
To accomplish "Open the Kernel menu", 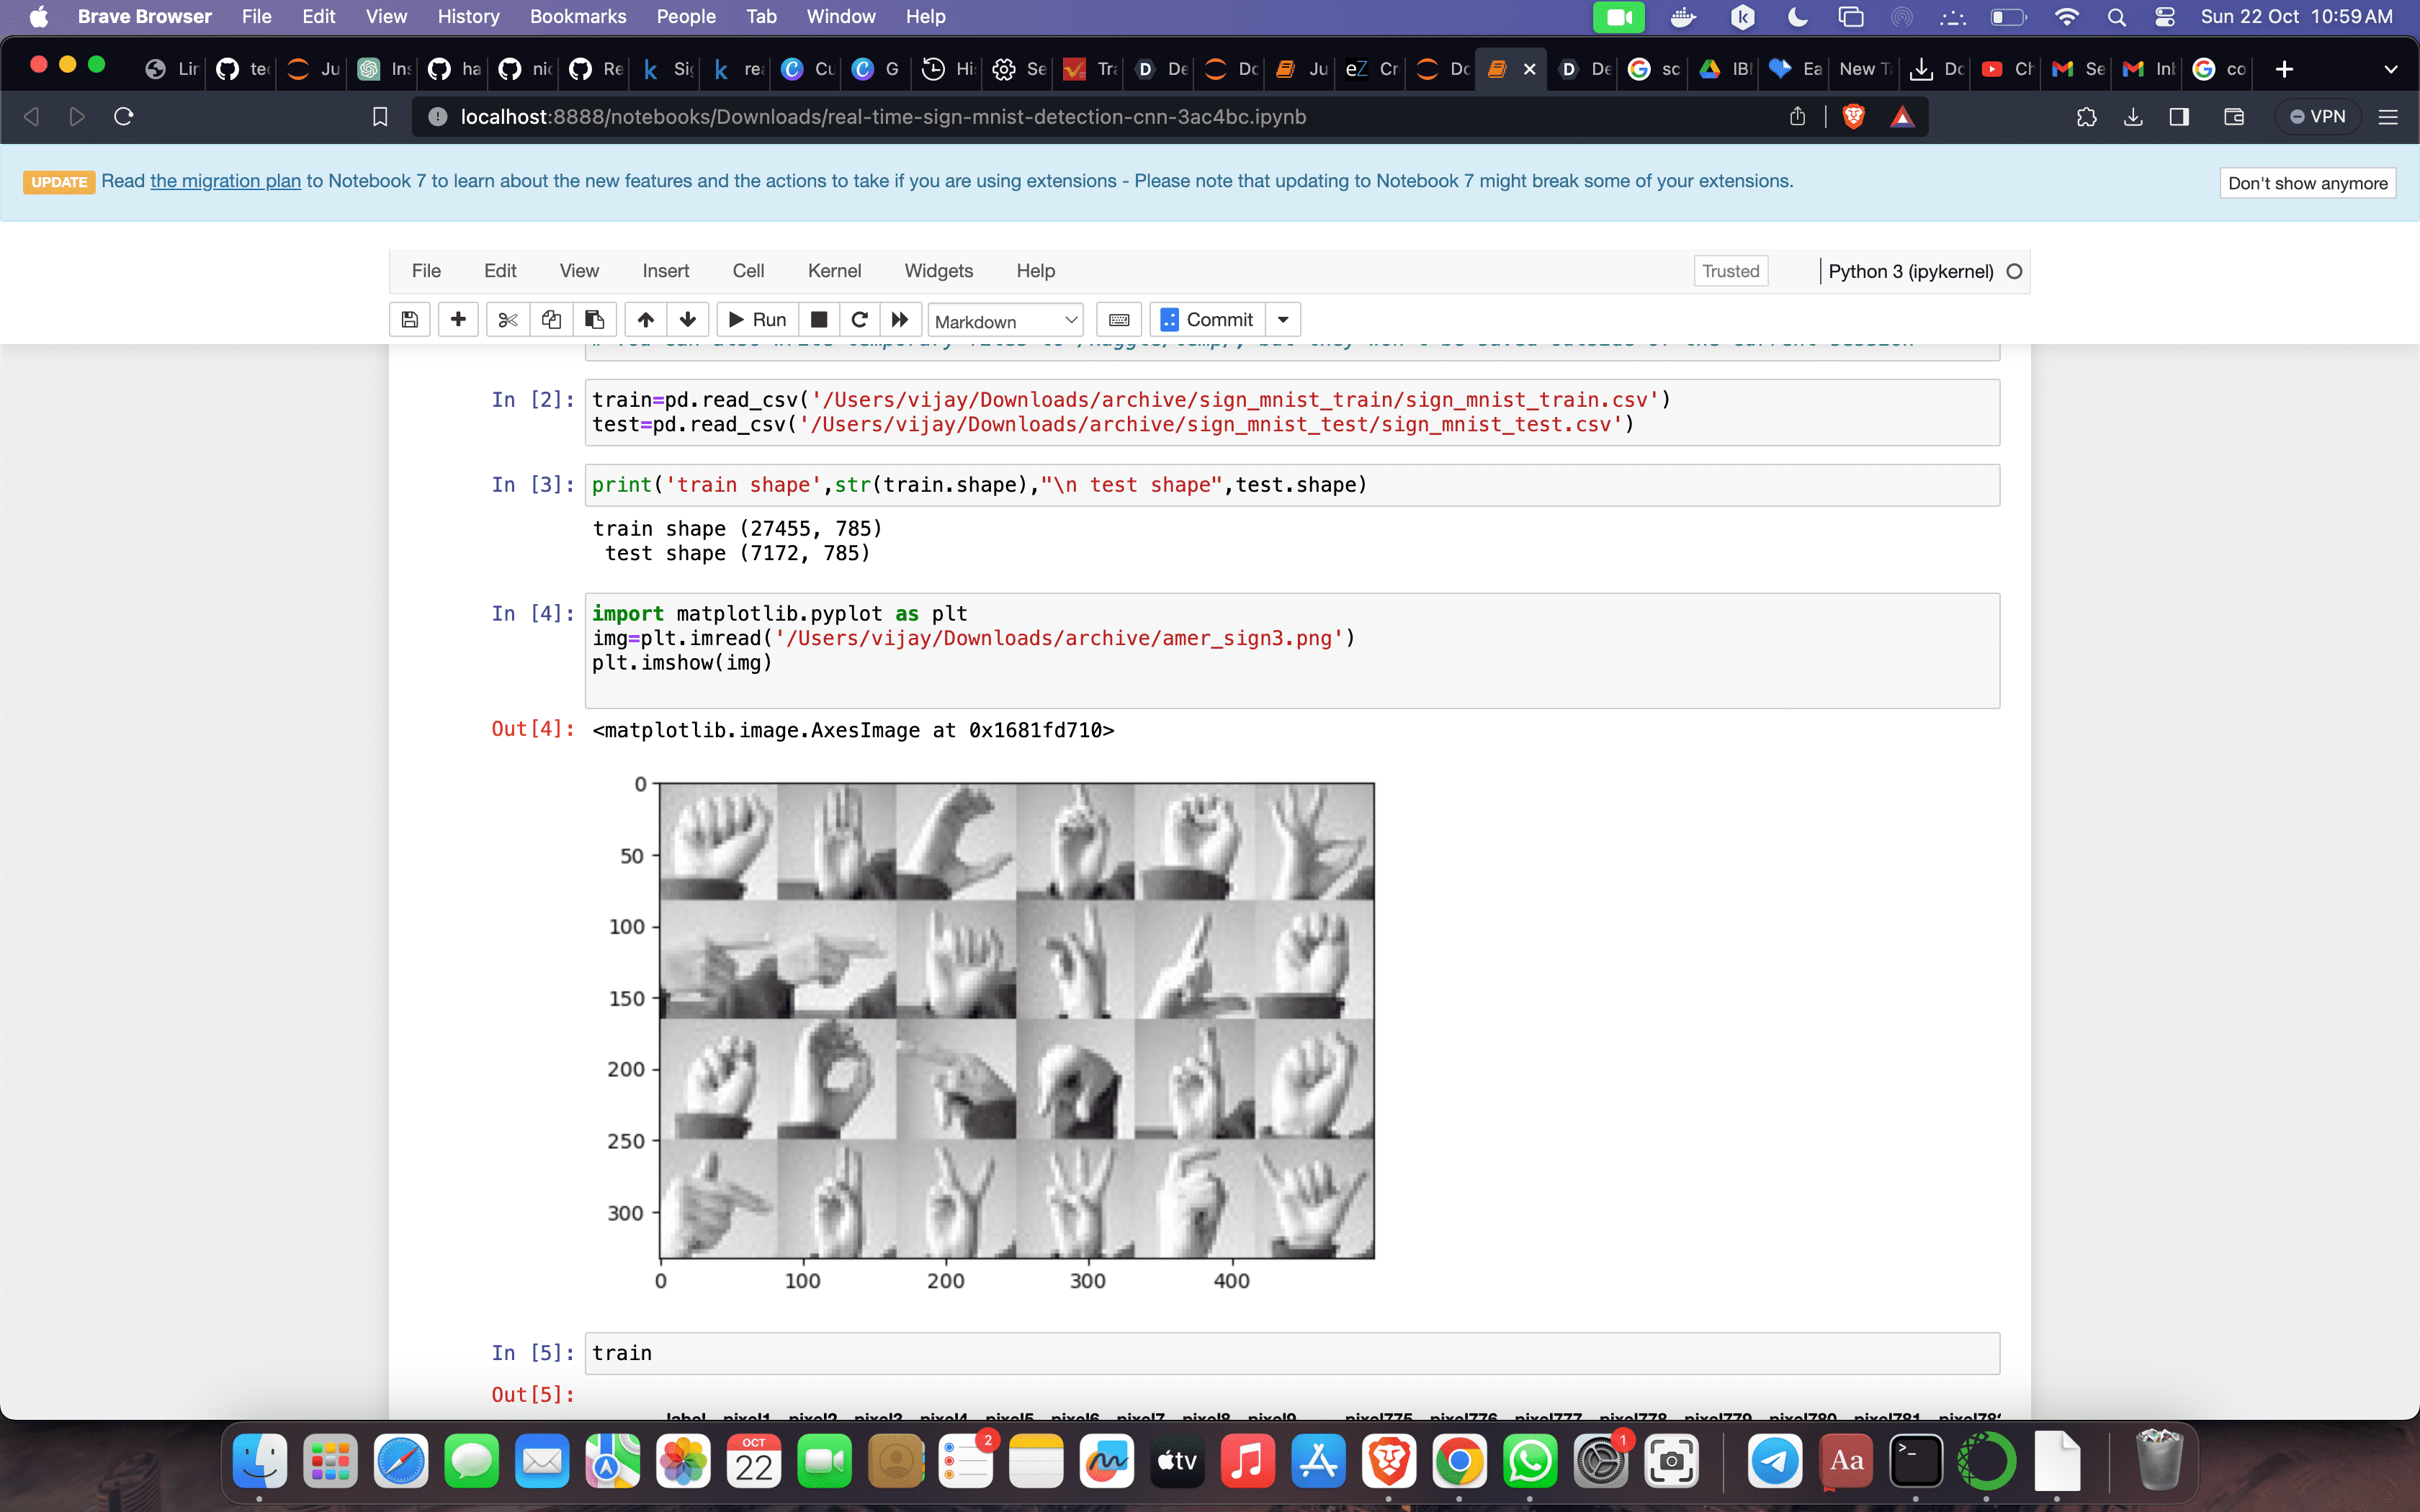I will point(833,271).
